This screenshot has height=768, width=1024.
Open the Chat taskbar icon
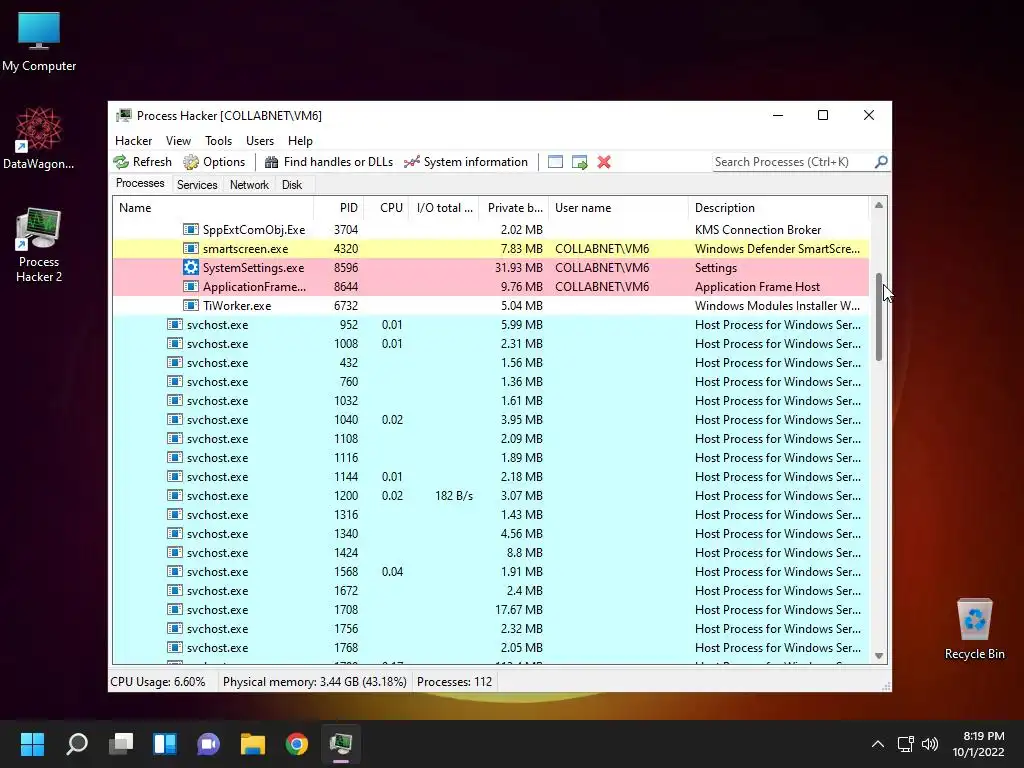[x=209, y=744]
